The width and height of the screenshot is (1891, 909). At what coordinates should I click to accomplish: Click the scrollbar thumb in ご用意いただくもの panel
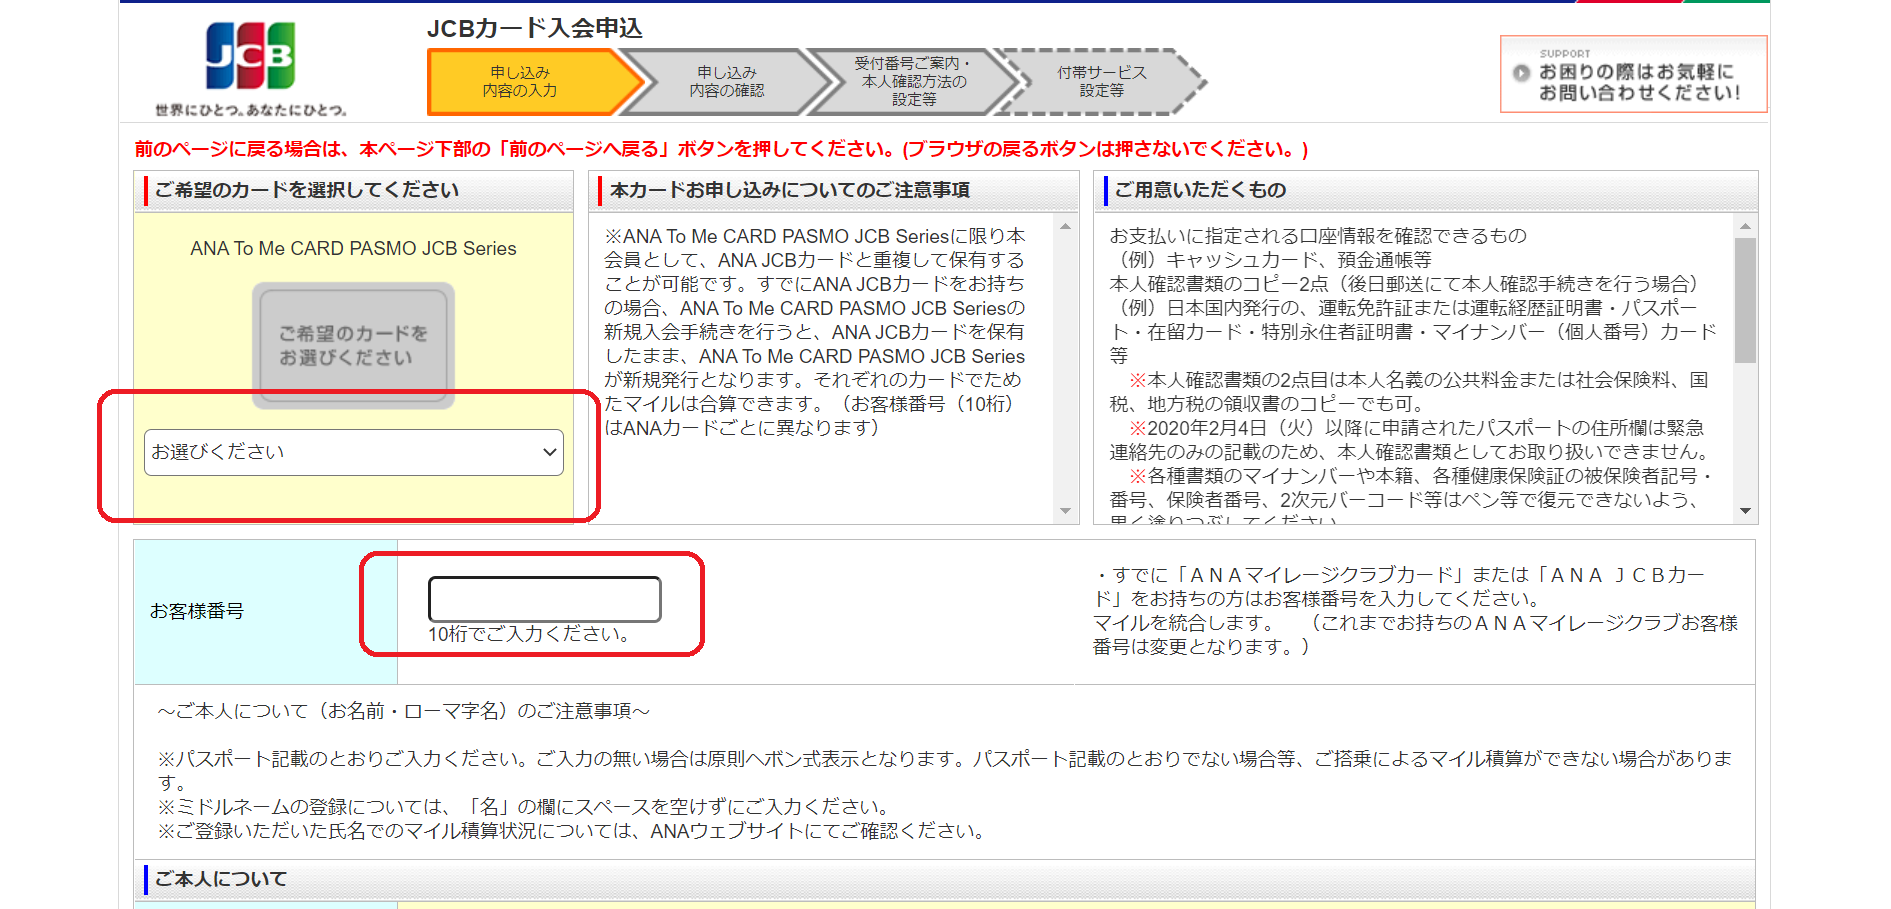point(1745,300)
